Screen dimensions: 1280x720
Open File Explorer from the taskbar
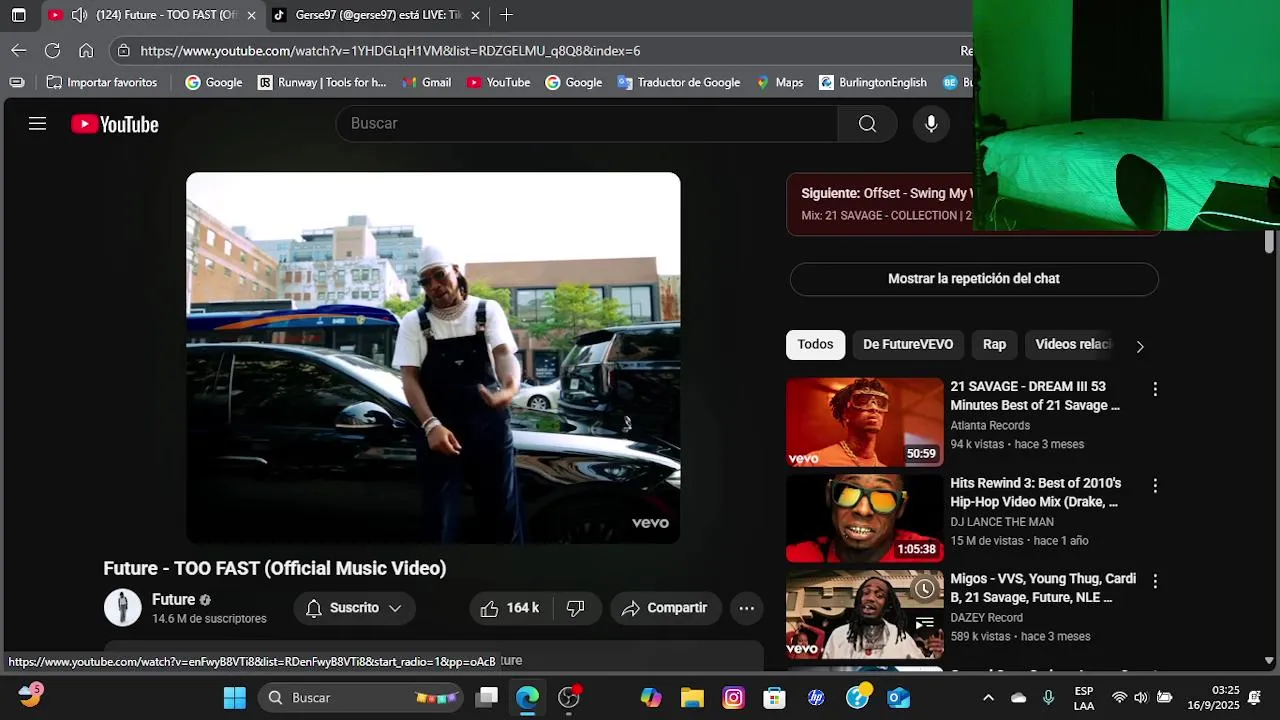692,698
